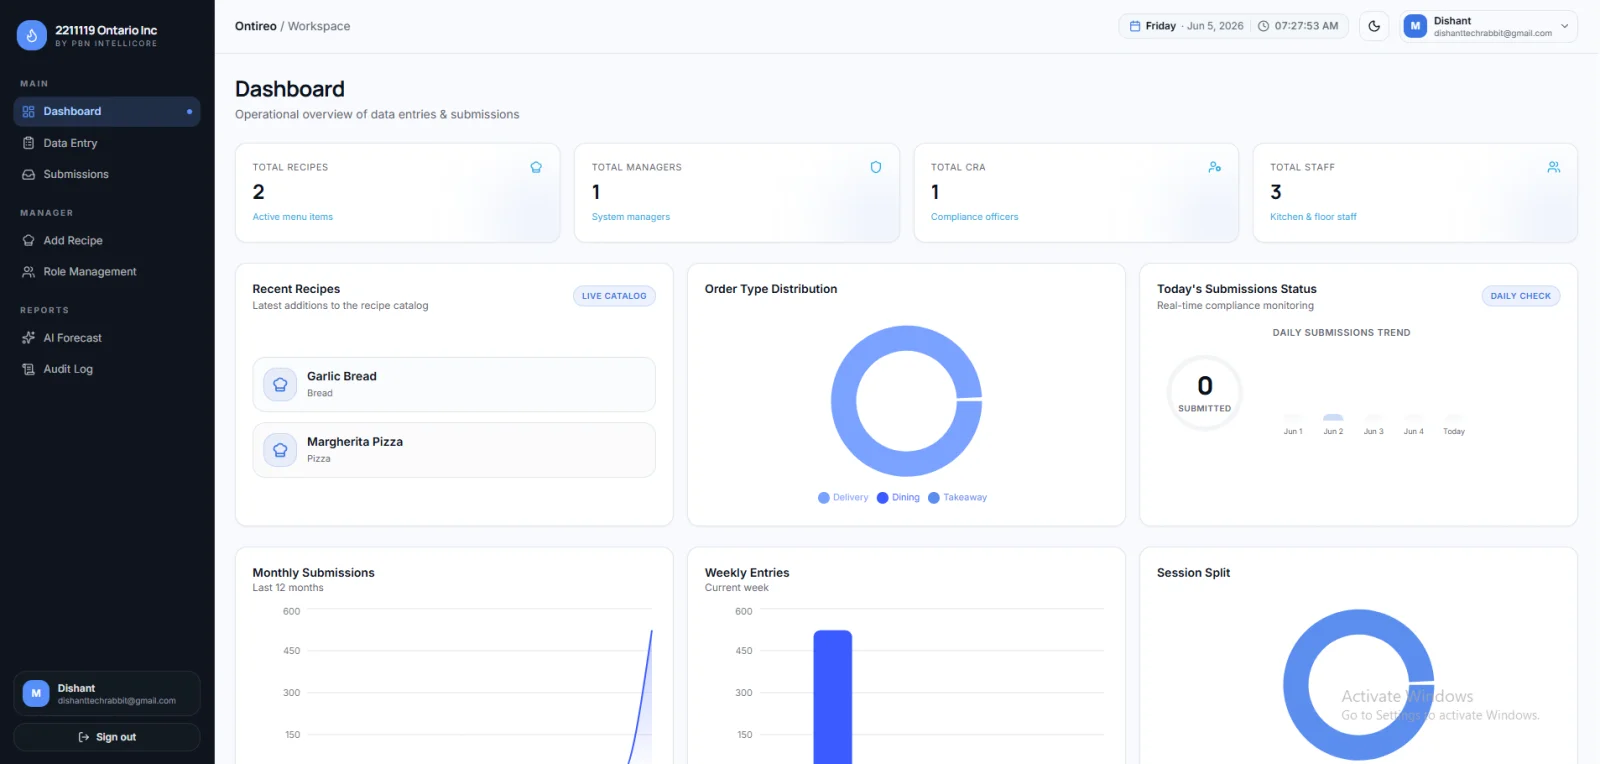
Task: Click the Role Management users icon
Action: click(x=28, y=271)
